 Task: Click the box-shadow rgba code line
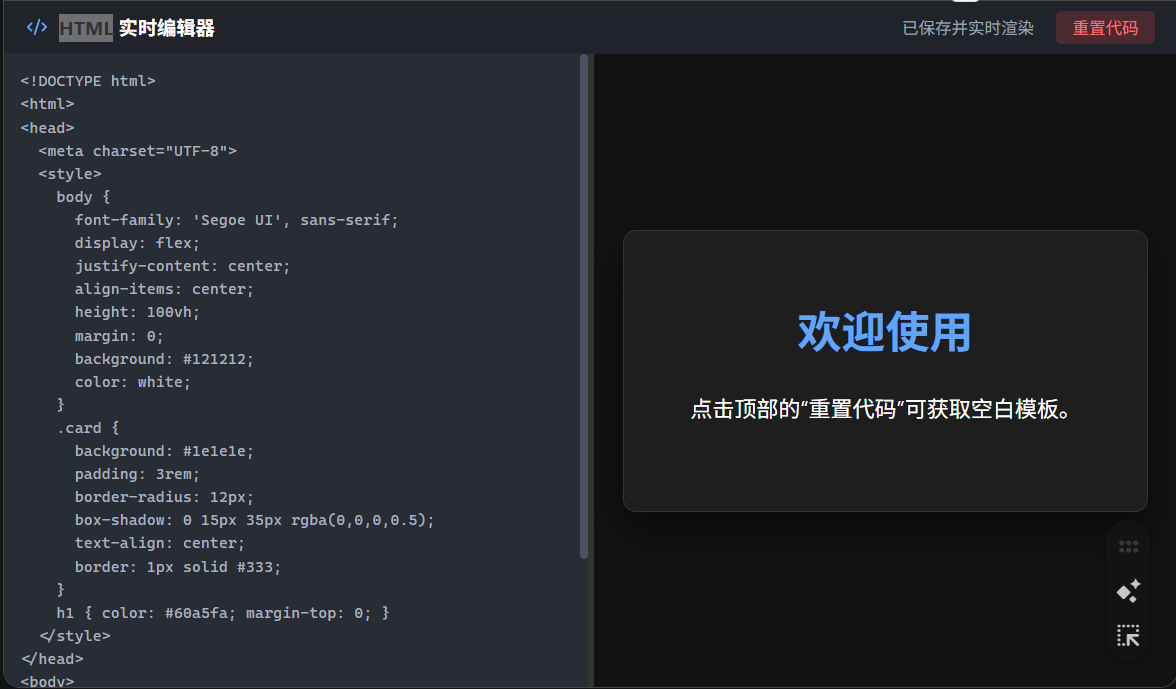[x=254, y=520]
